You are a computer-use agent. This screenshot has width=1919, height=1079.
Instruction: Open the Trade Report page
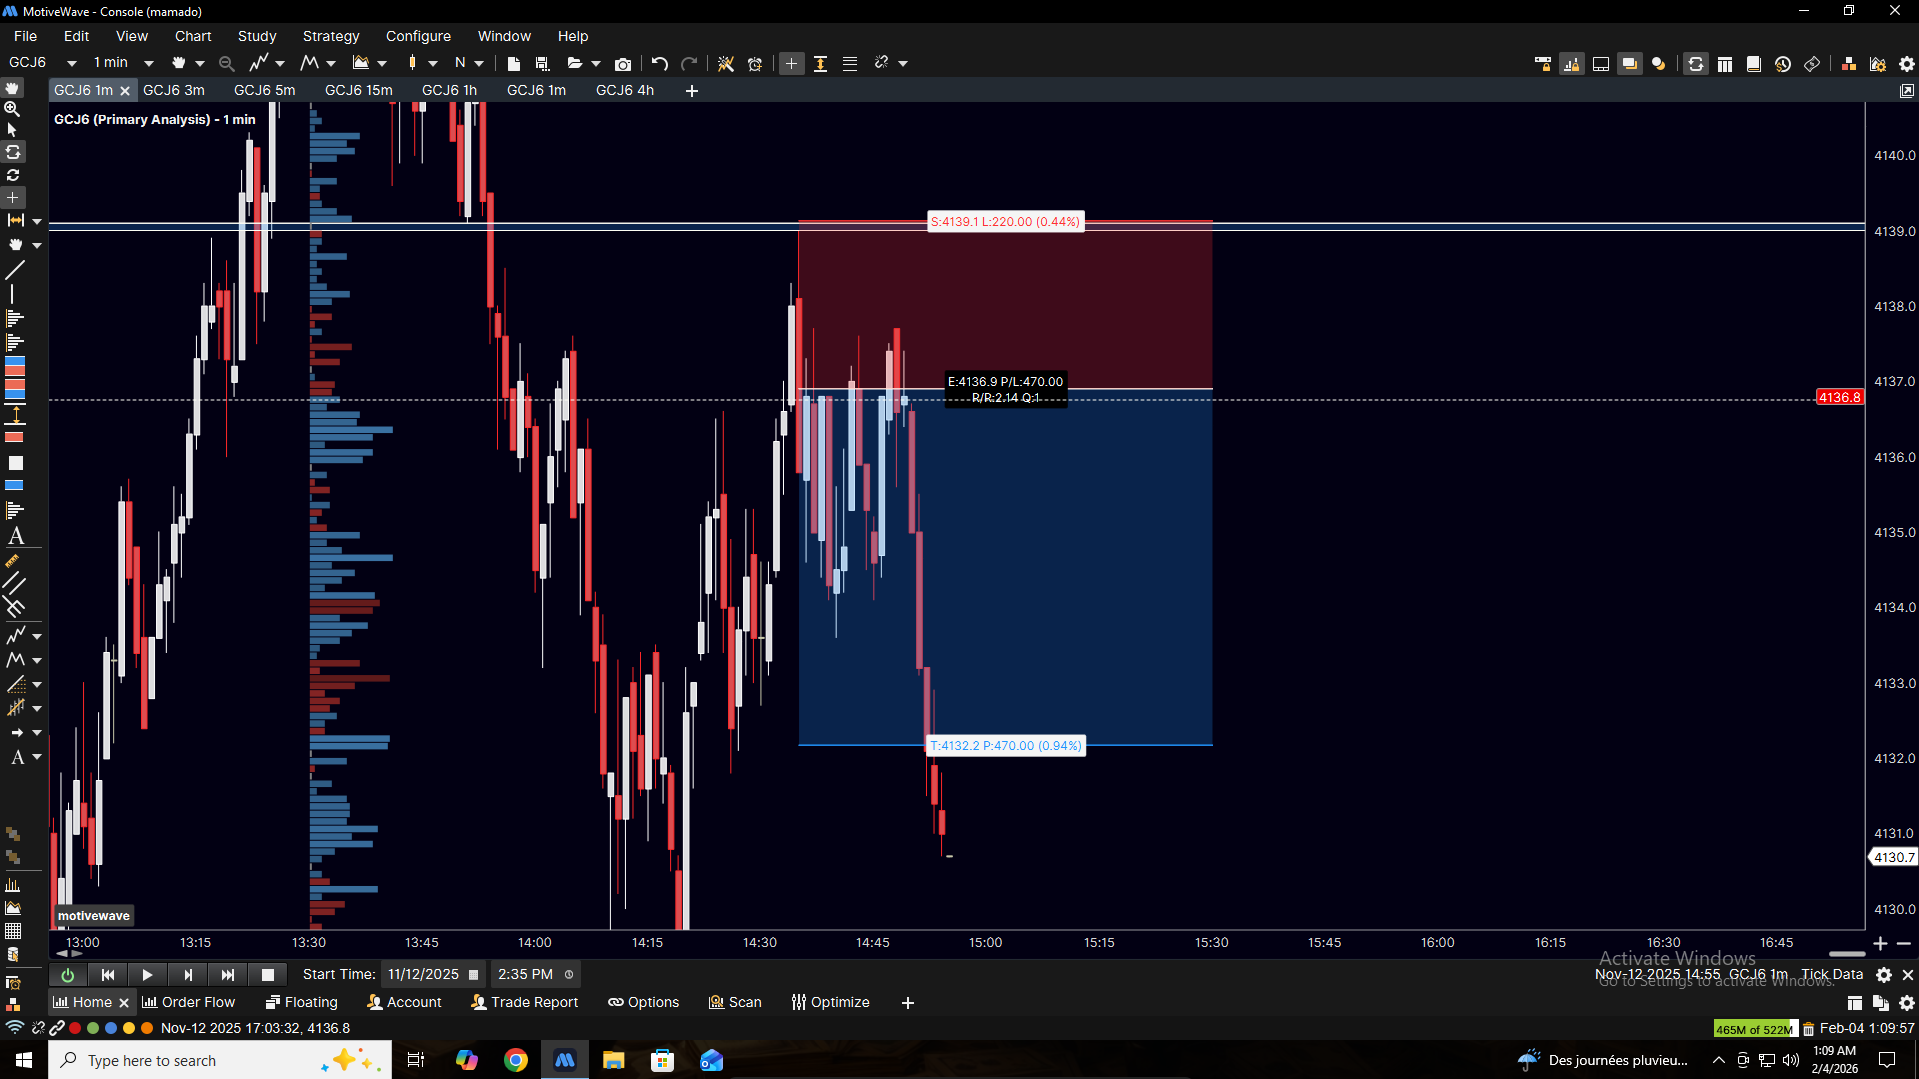[525, 1002]
